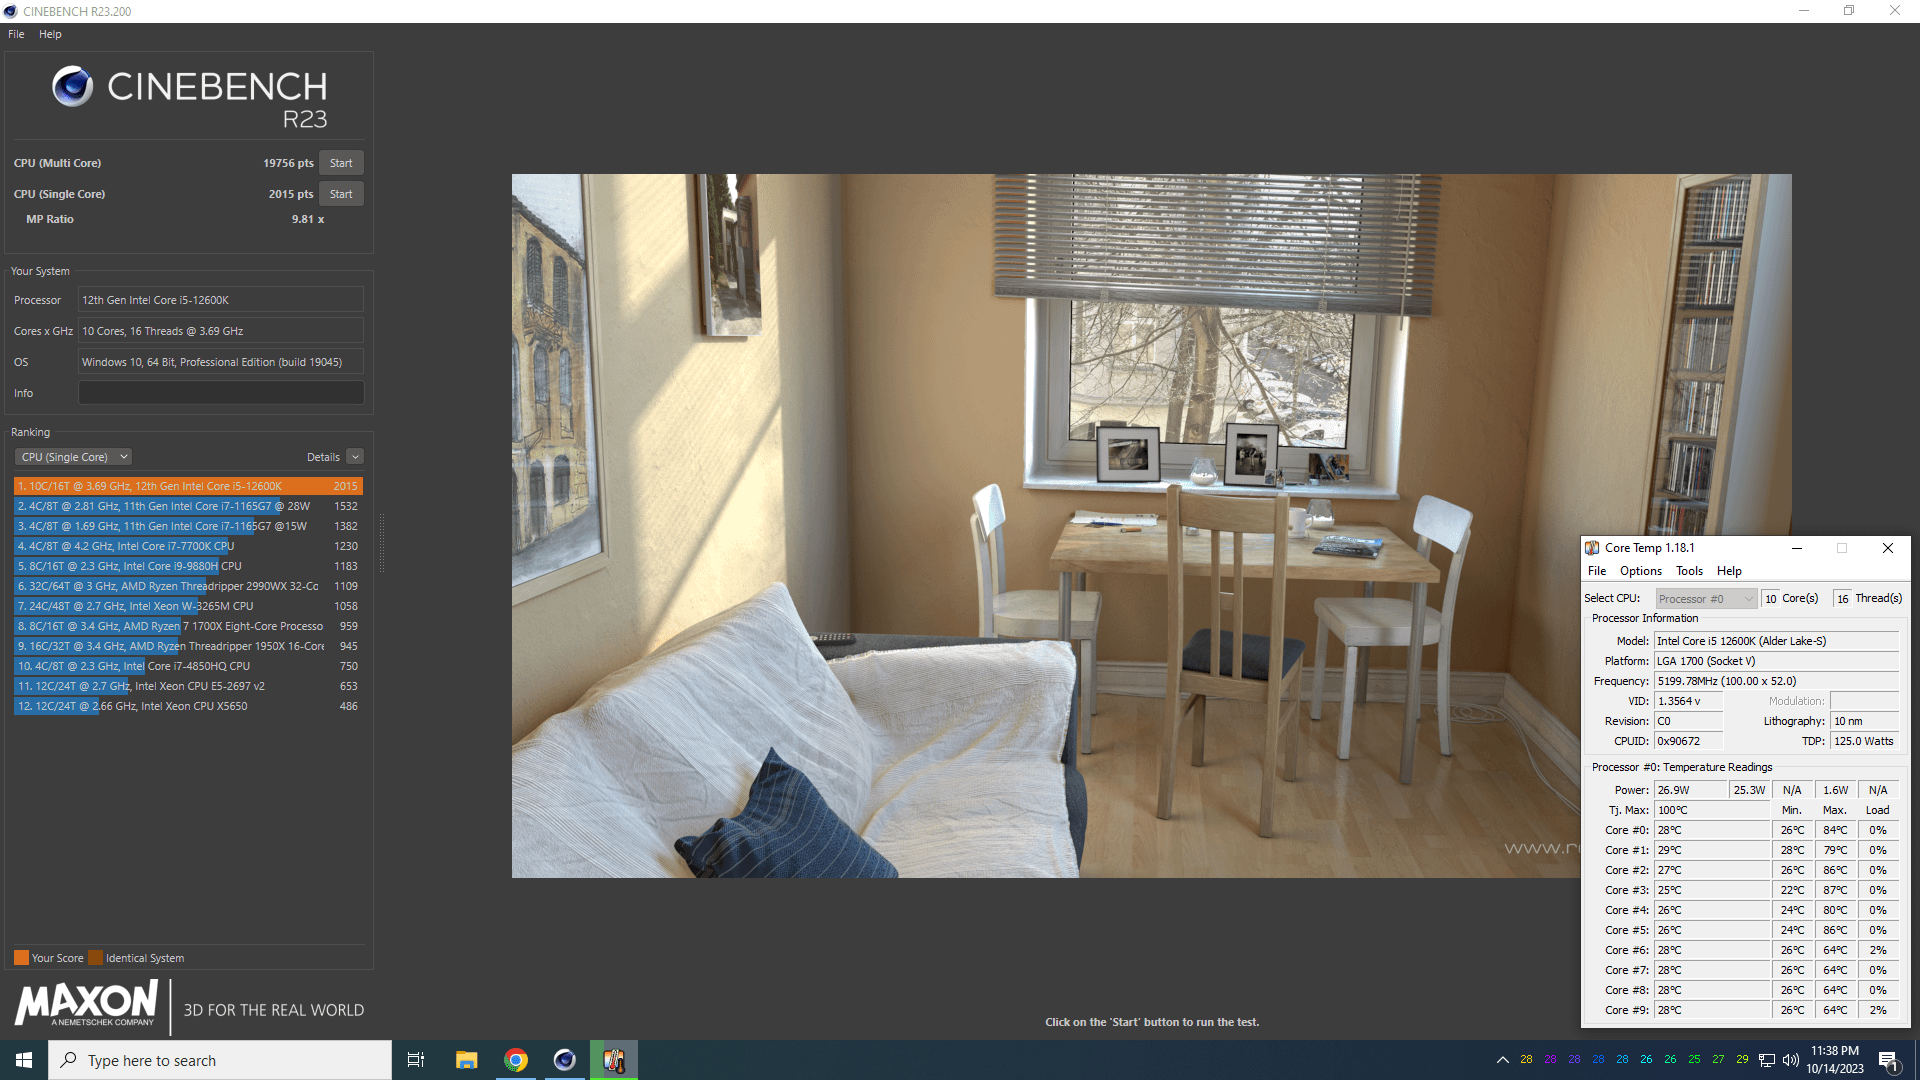Click the VID value 1.3564 v
Viewport: 1920px width, 1080px height.
click(x=1688, y=701)
